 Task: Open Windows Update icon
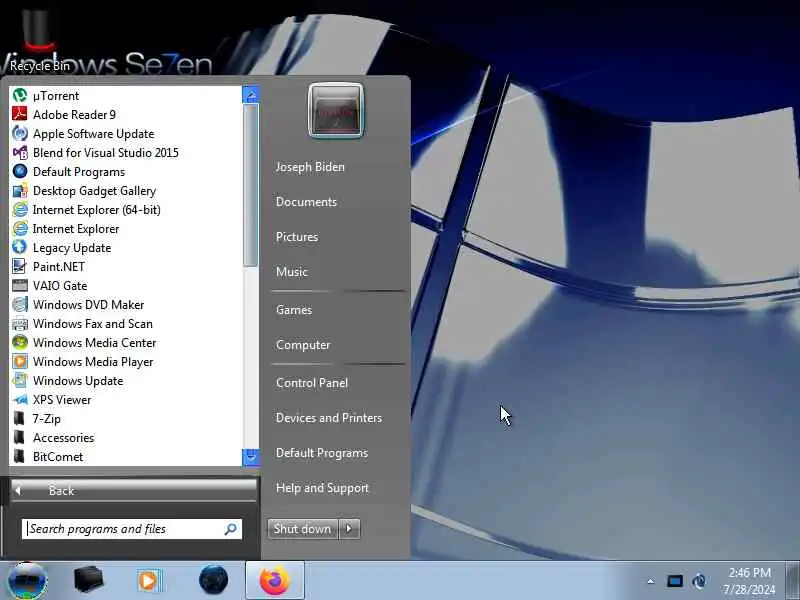tap(20, 381)
